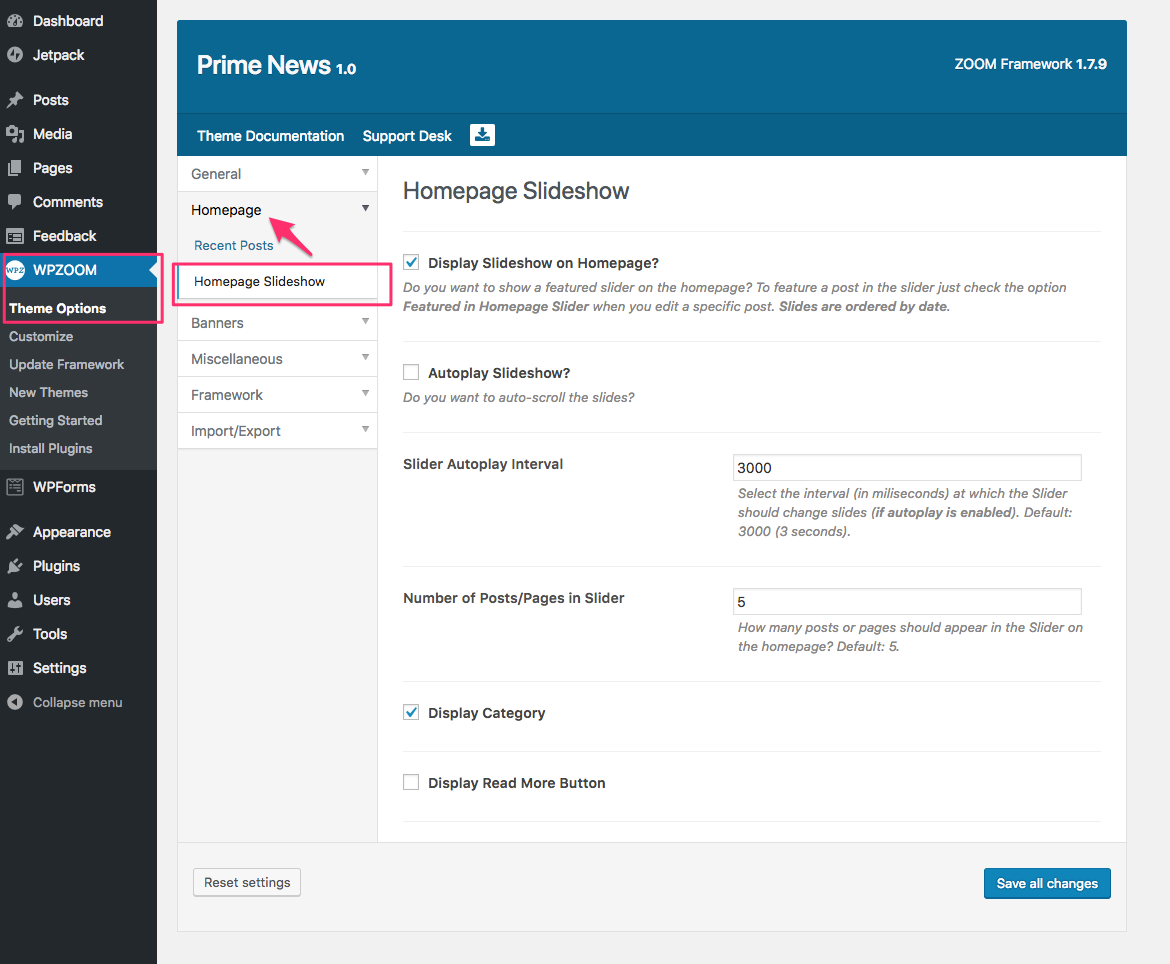Open Customize under WPZOOM menu
Image resolution: width=1170 pixels, height=964 pixels.
click(x=41, y=337)
